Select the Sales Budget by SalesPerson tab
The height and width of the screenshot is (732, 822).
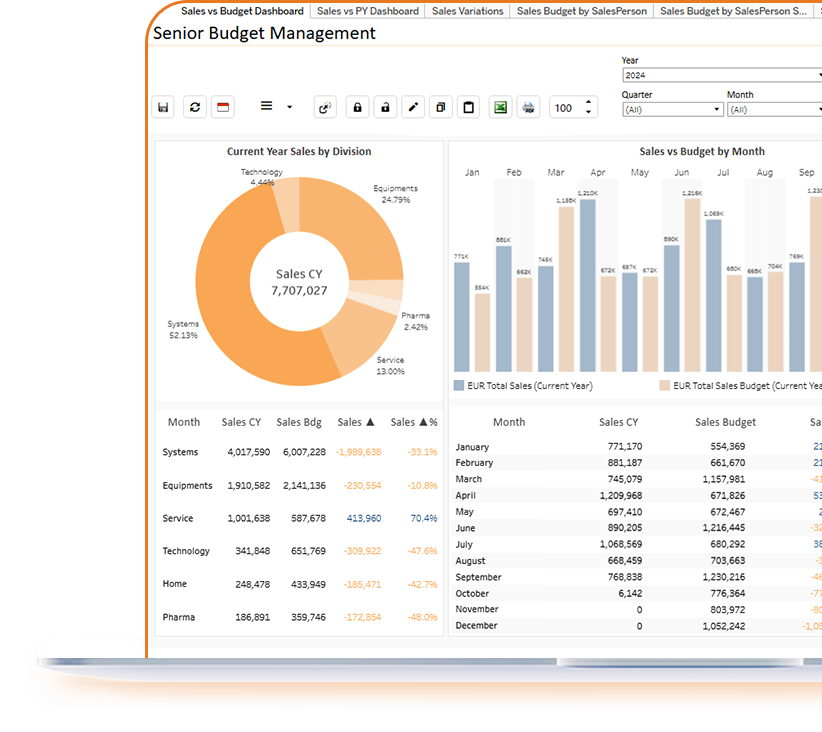pos(581,11)
